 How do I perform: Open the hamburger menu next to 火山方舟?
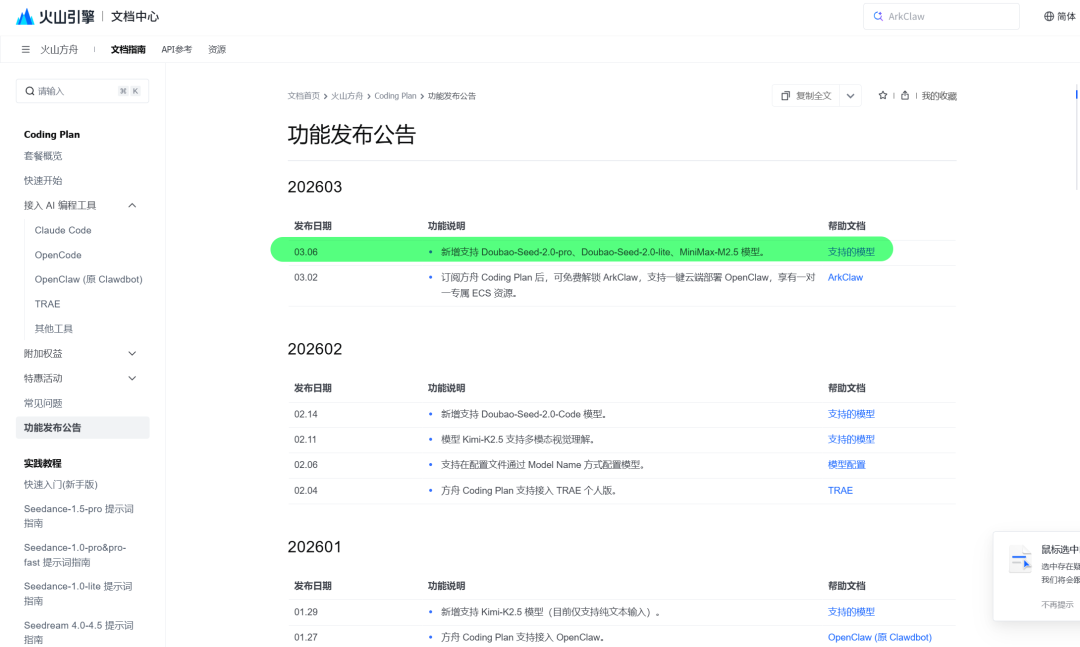(26, 49)
